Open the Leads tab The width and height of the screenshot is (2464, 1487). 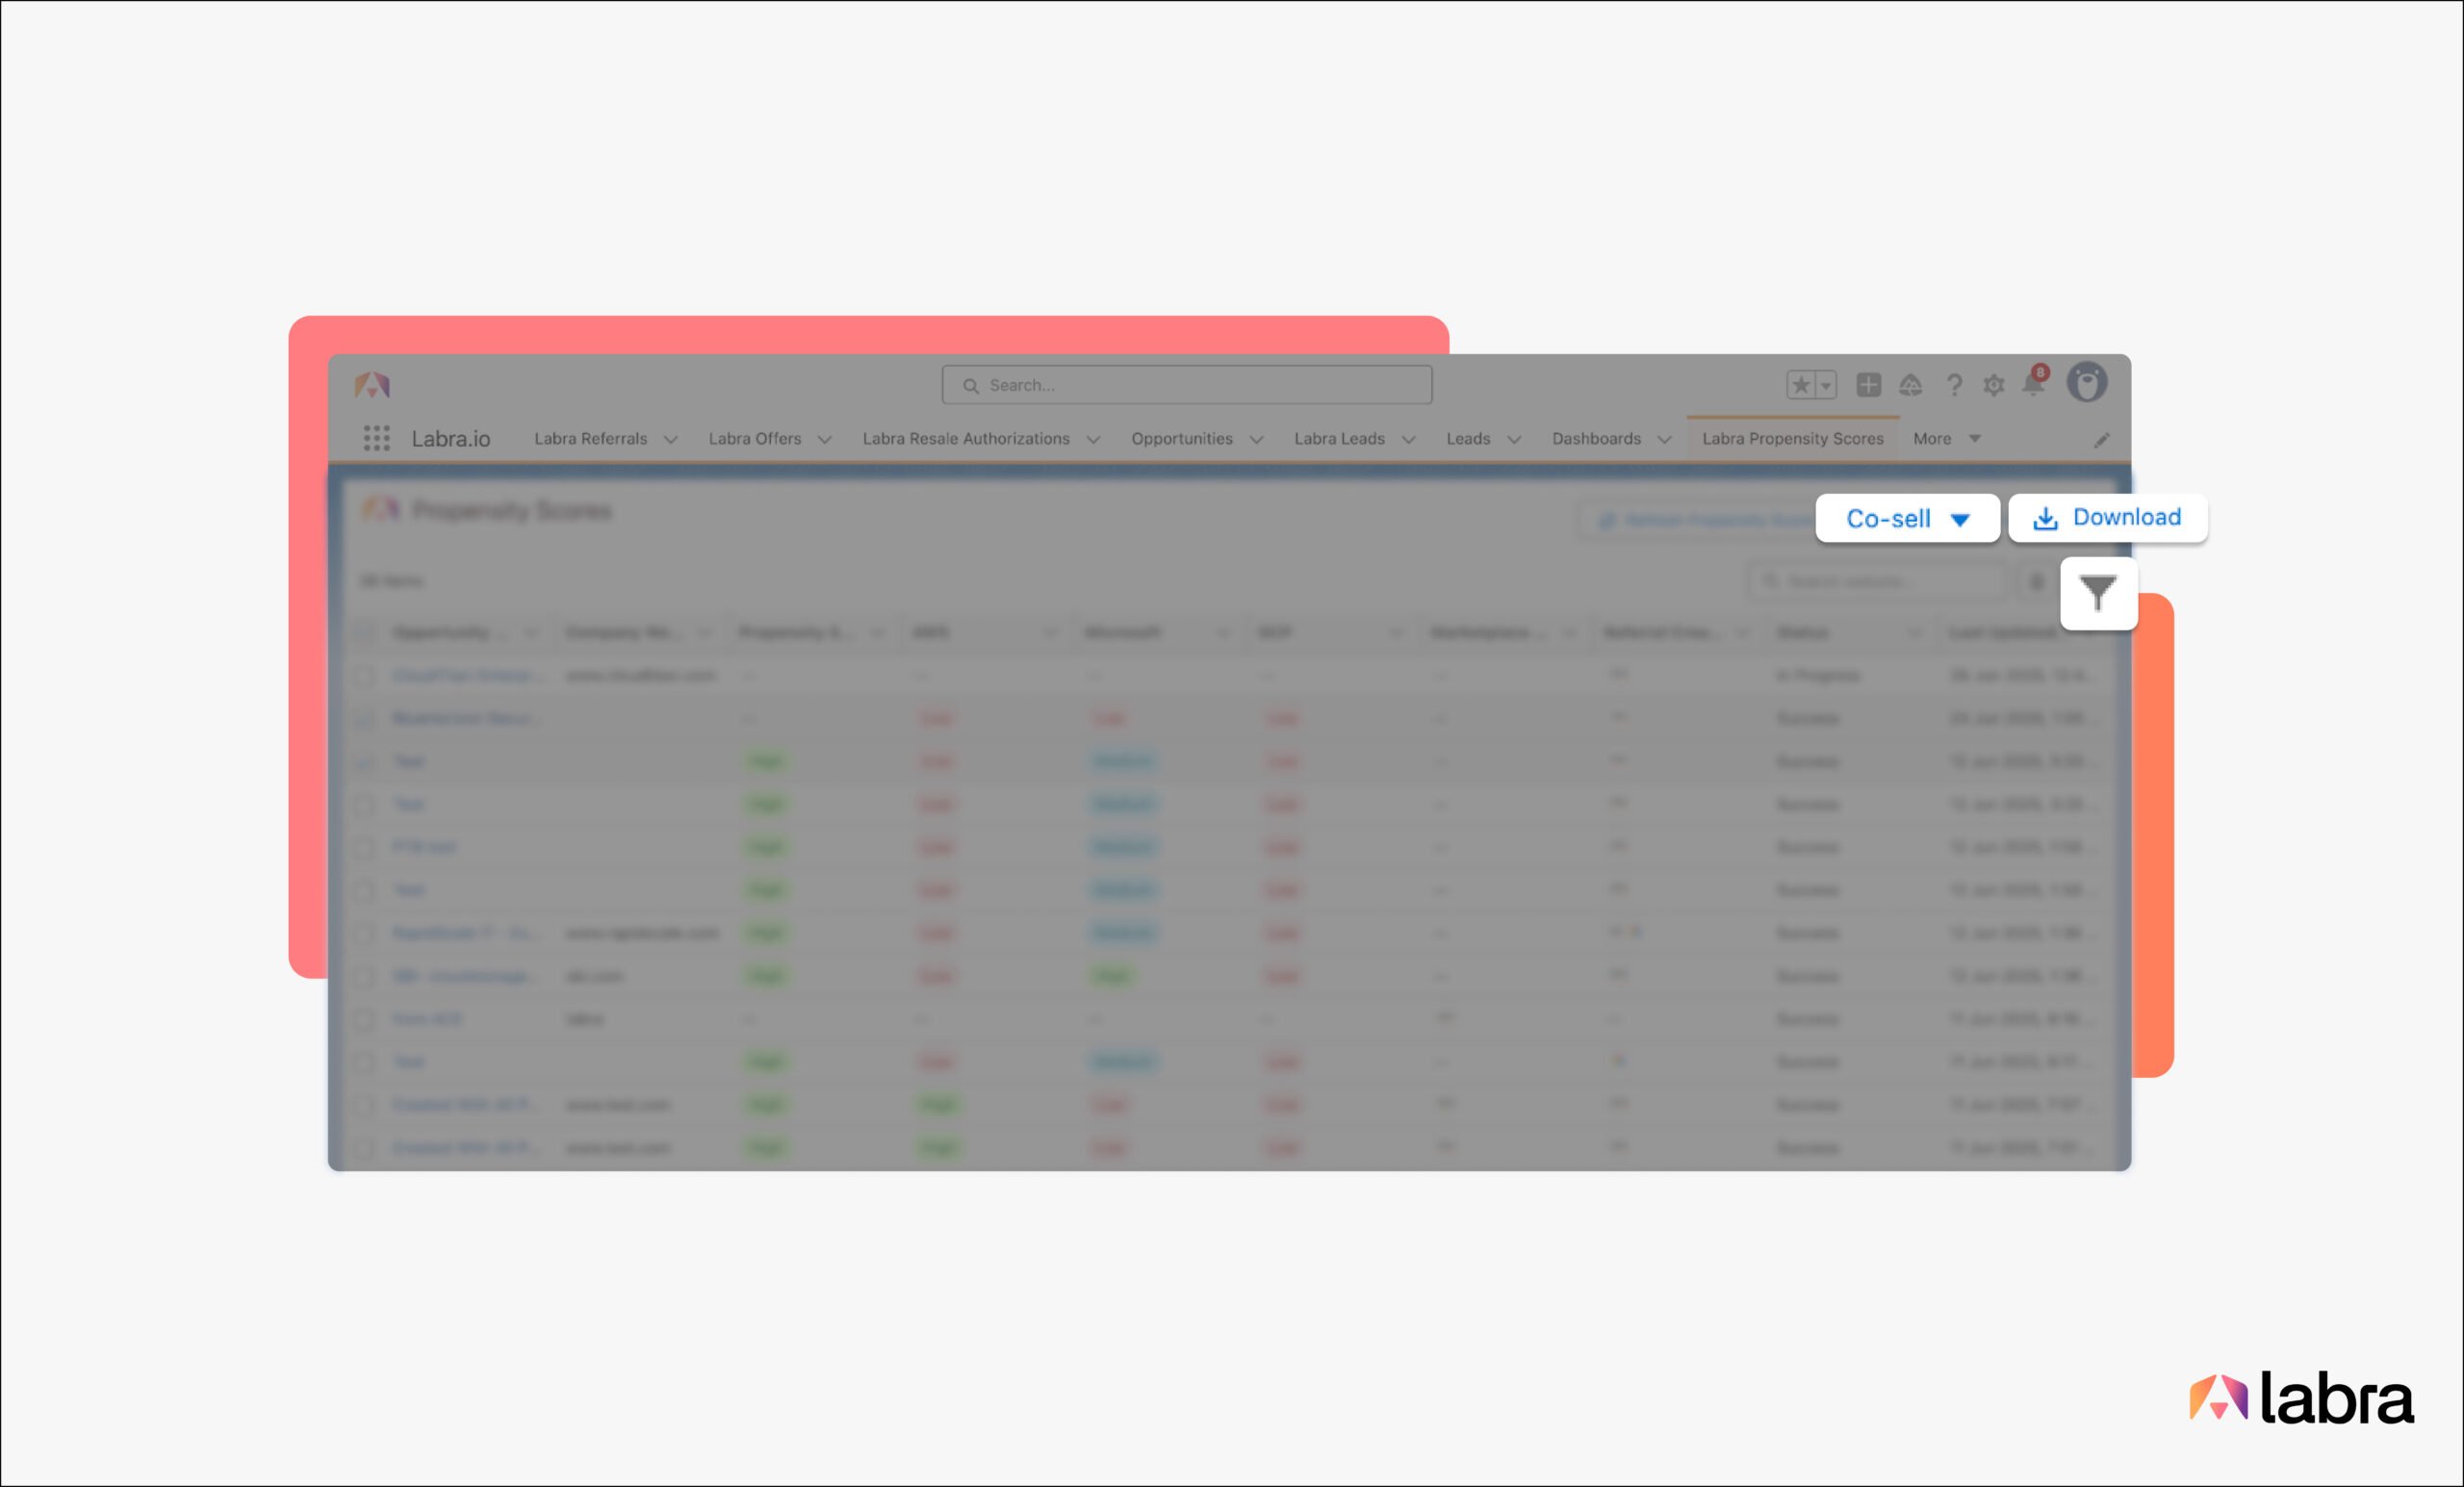(1468, 439)
